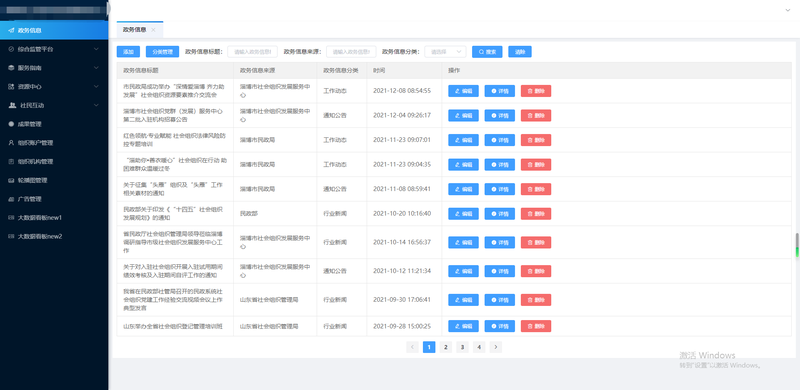Open 大数据看板new1 in the sidebar
800x390 pixels.
pyautogui.click(x=54, y=217)
